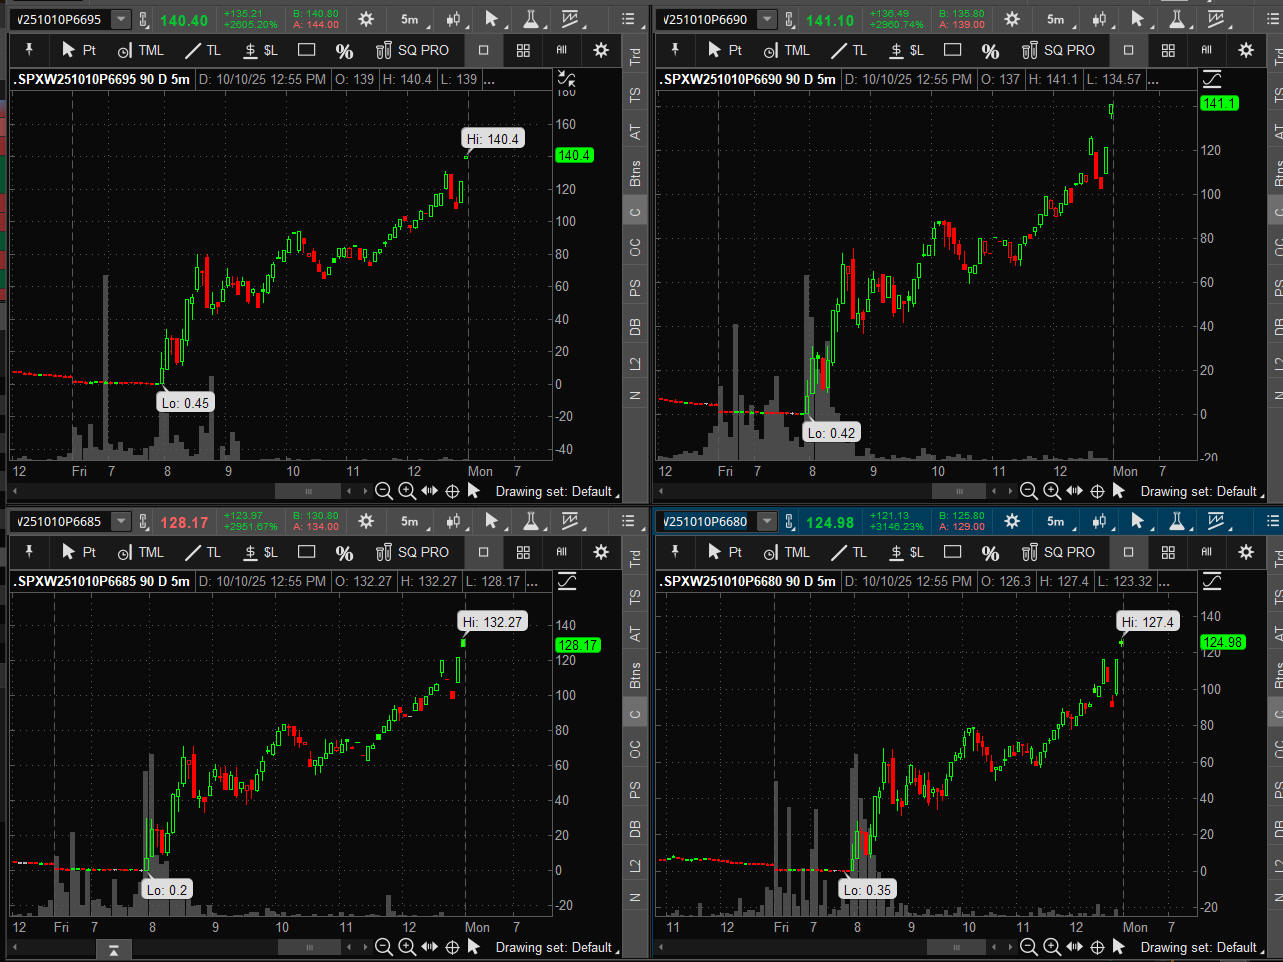The image size is (1283, 962).
Task: Toggle the 'All' option in P6680 toolbar
Action: [1207, 552]
